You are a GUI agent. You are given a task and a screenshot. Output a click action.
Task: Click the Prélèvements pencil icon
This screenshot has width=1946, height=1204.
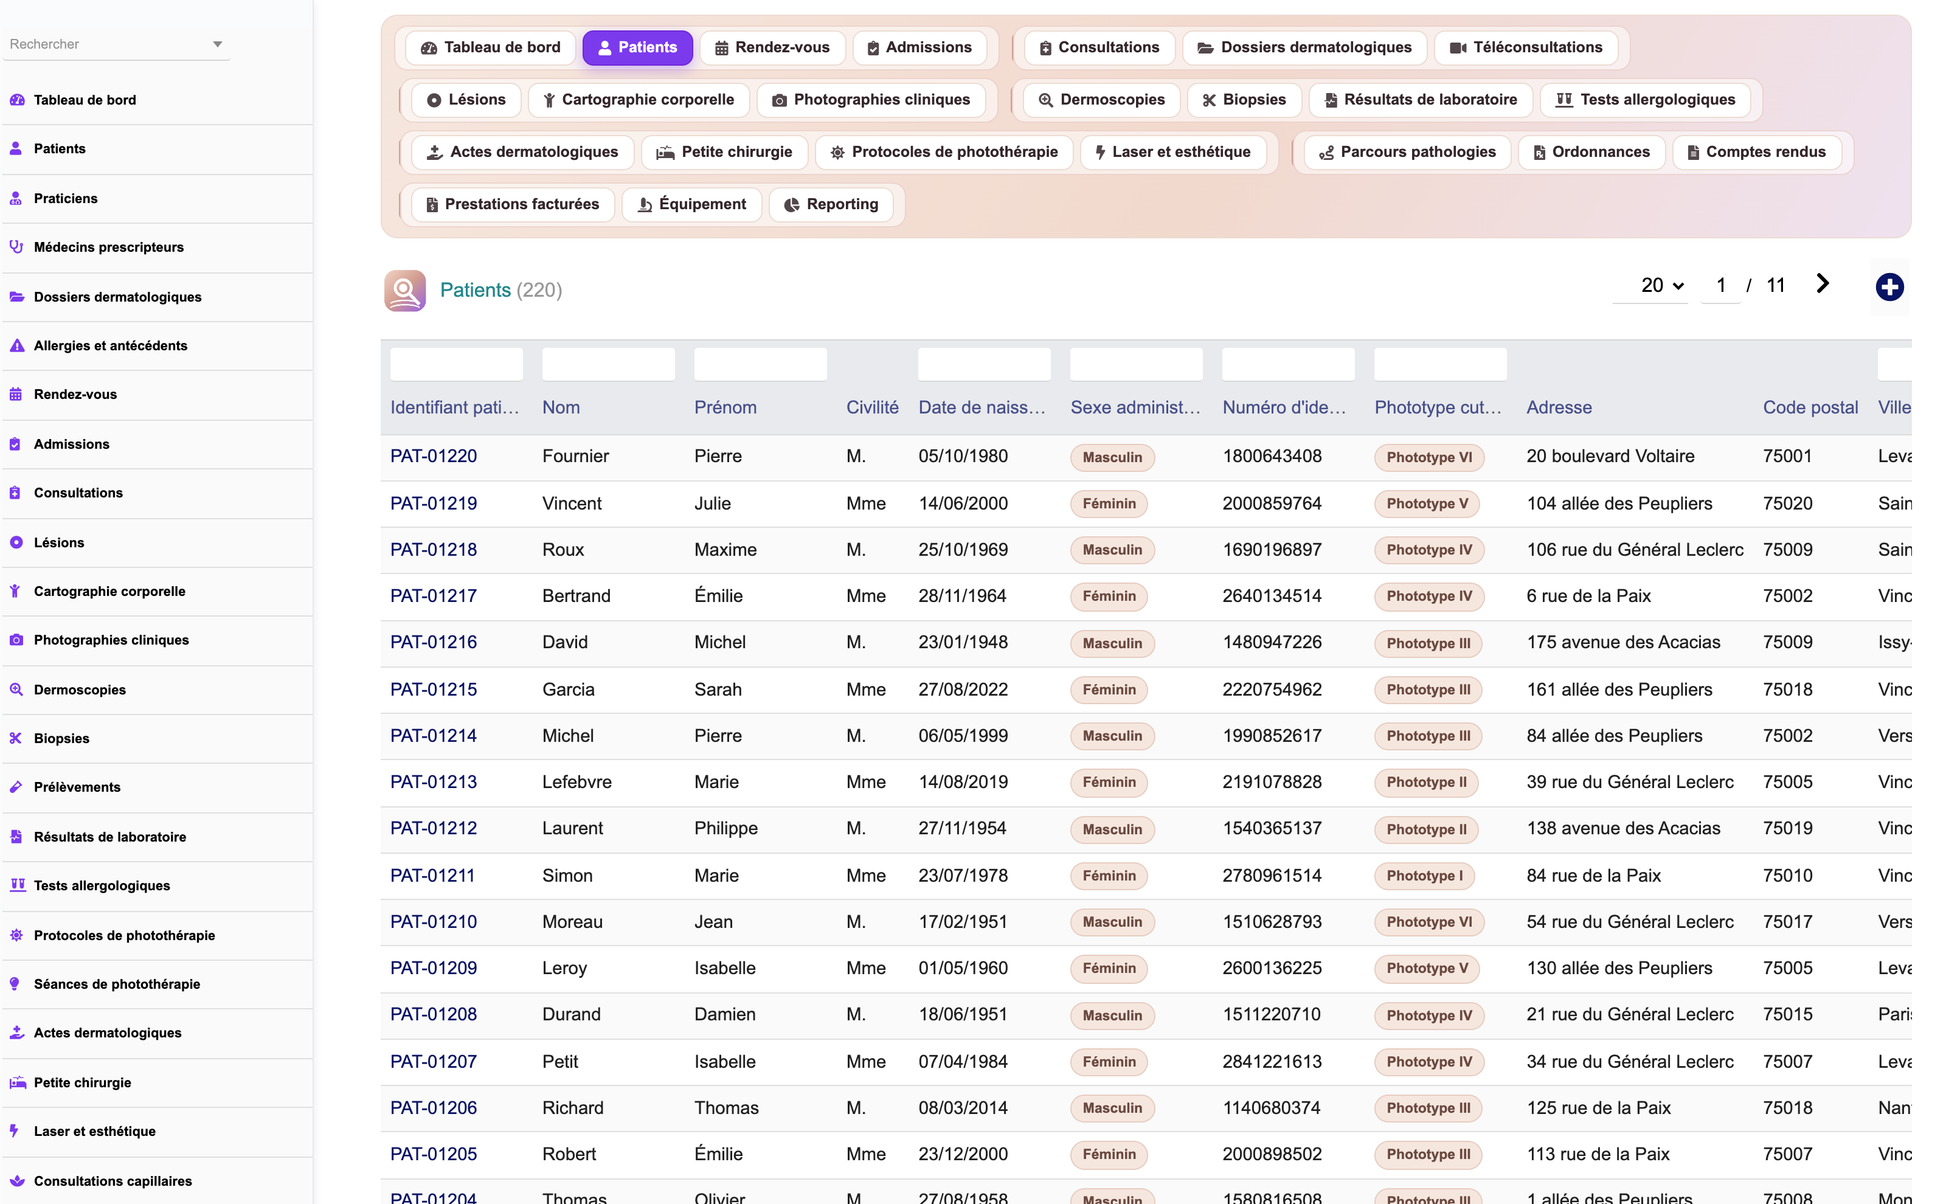click(16, 788)
